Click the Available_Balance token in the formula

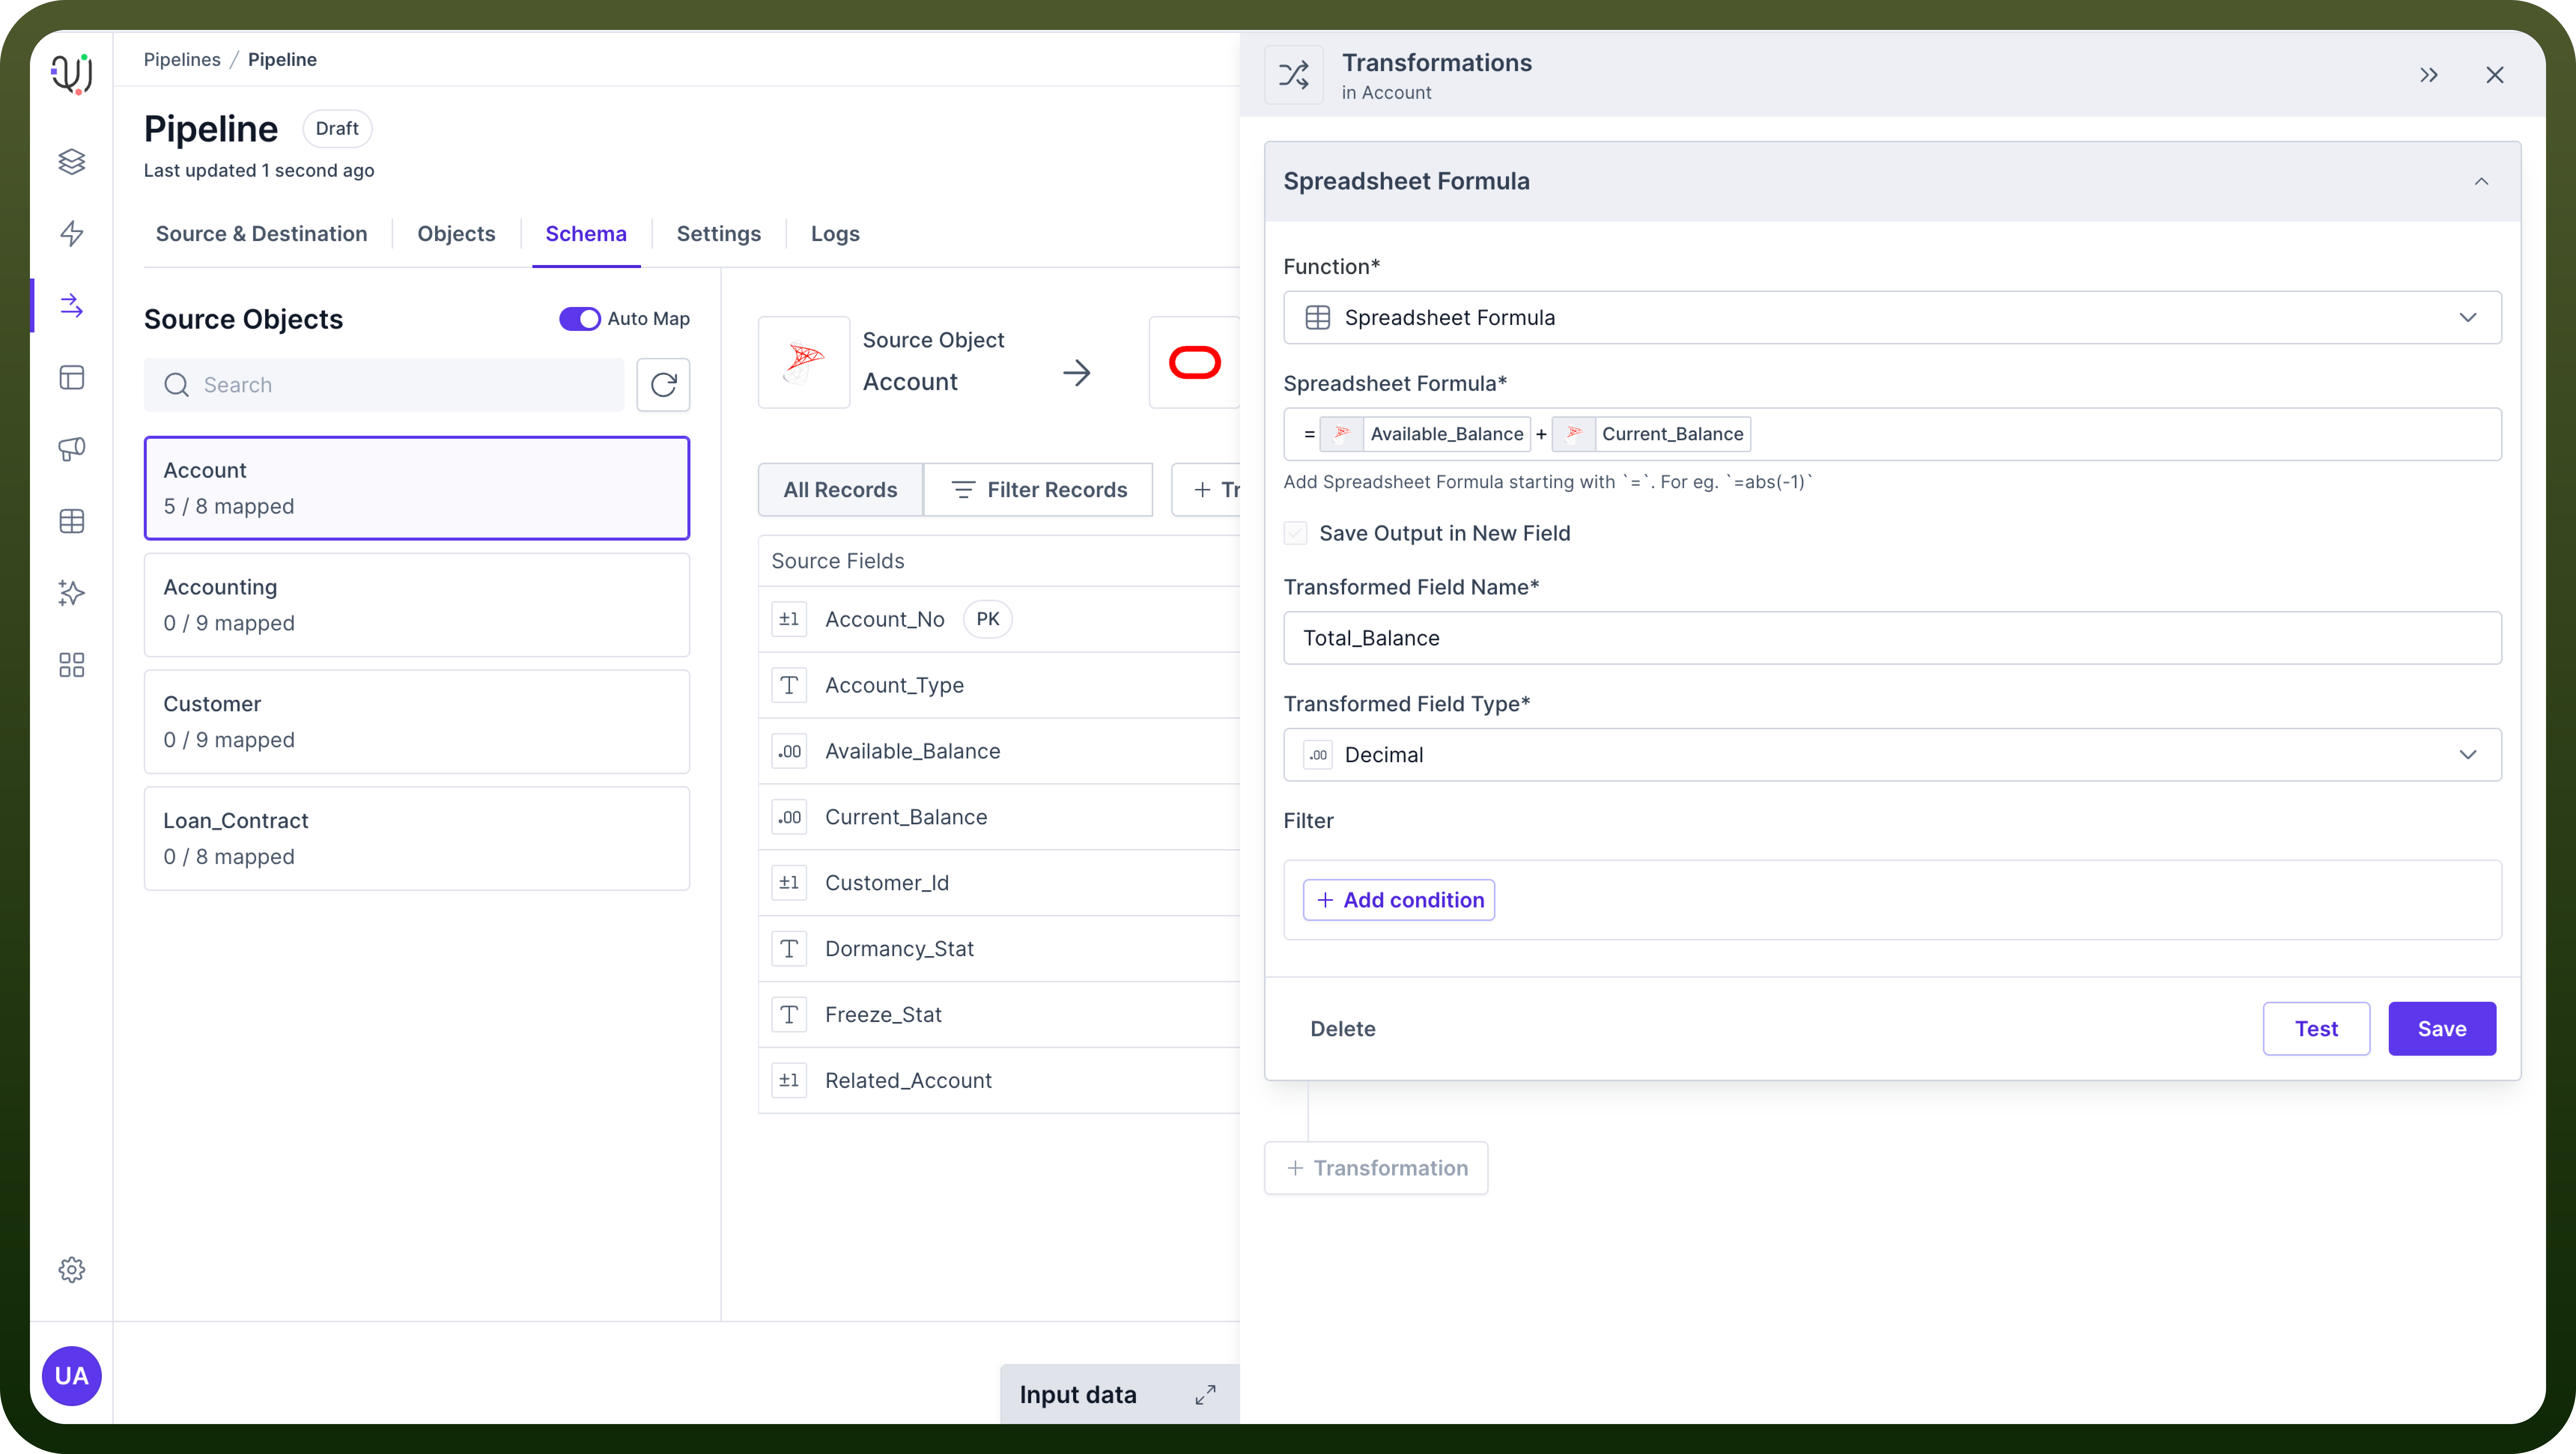(1425, 433)
